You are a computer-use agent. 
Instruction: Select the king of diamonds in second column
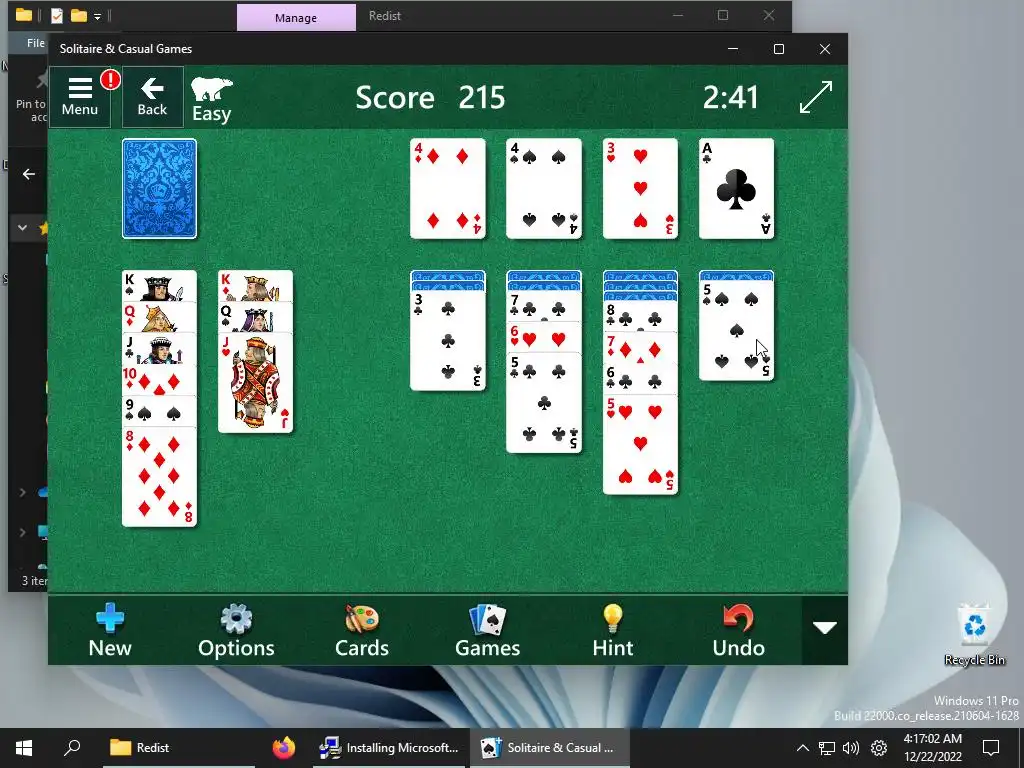(255, 286)
